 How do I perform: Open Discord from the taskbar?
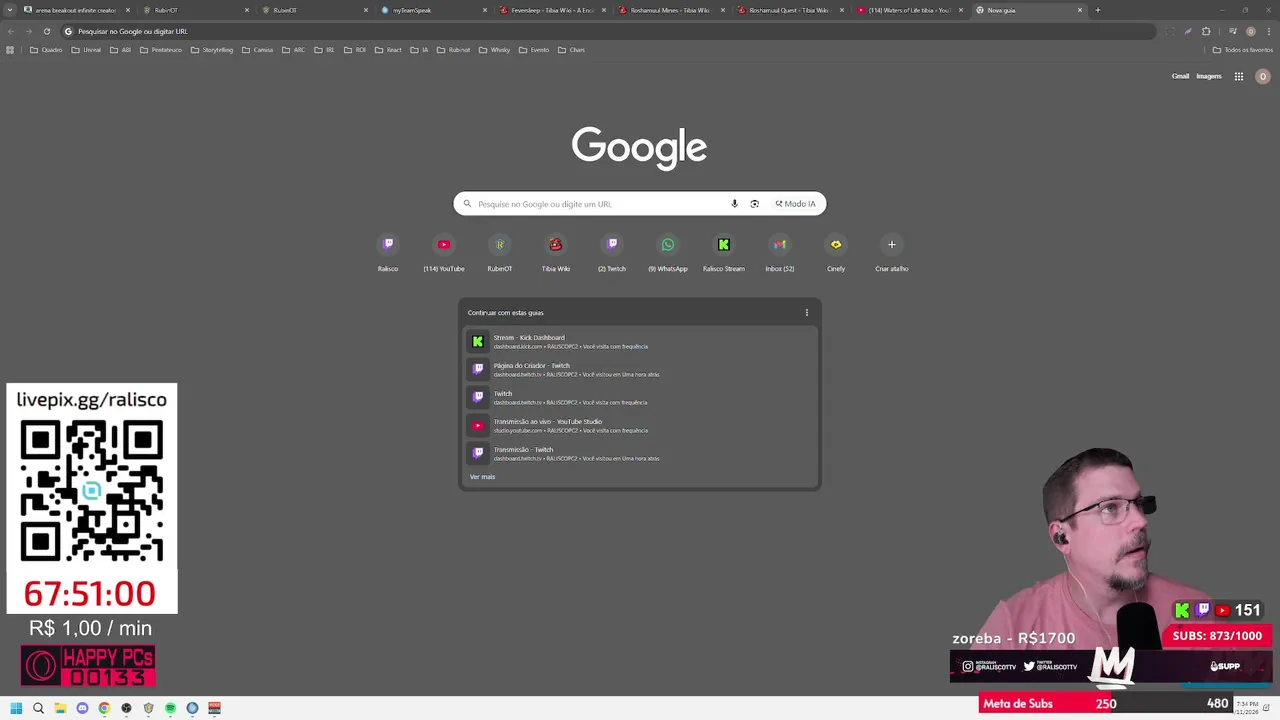(82, 708)
